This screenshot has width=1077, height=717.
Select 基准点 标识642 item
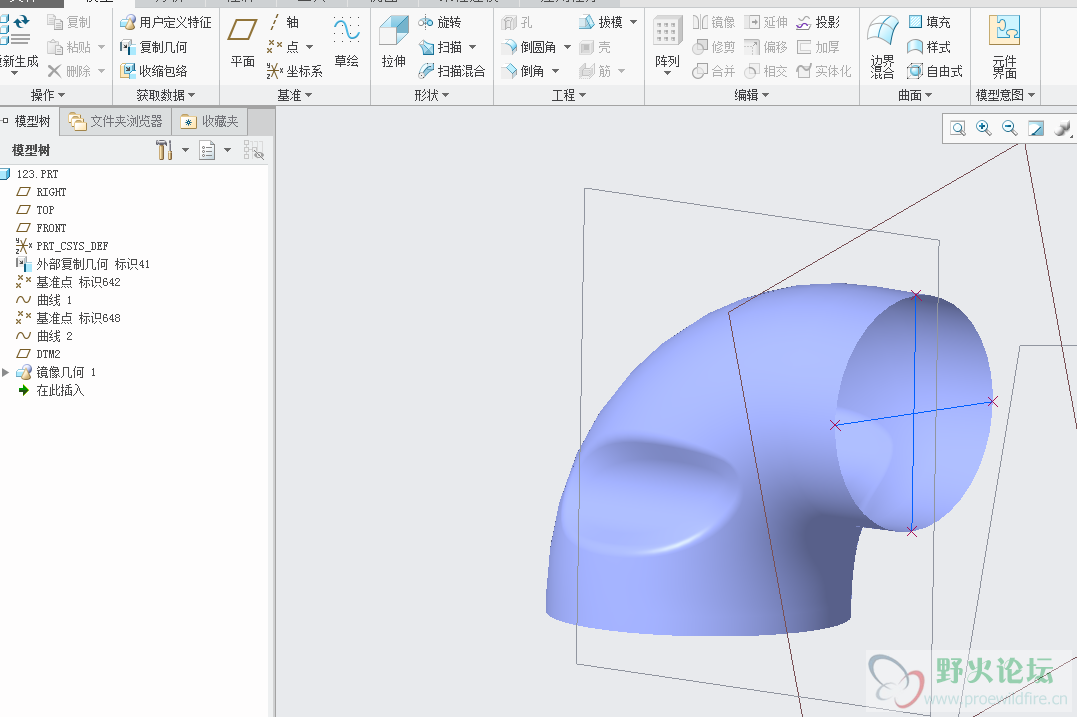[x=78, y=282]
